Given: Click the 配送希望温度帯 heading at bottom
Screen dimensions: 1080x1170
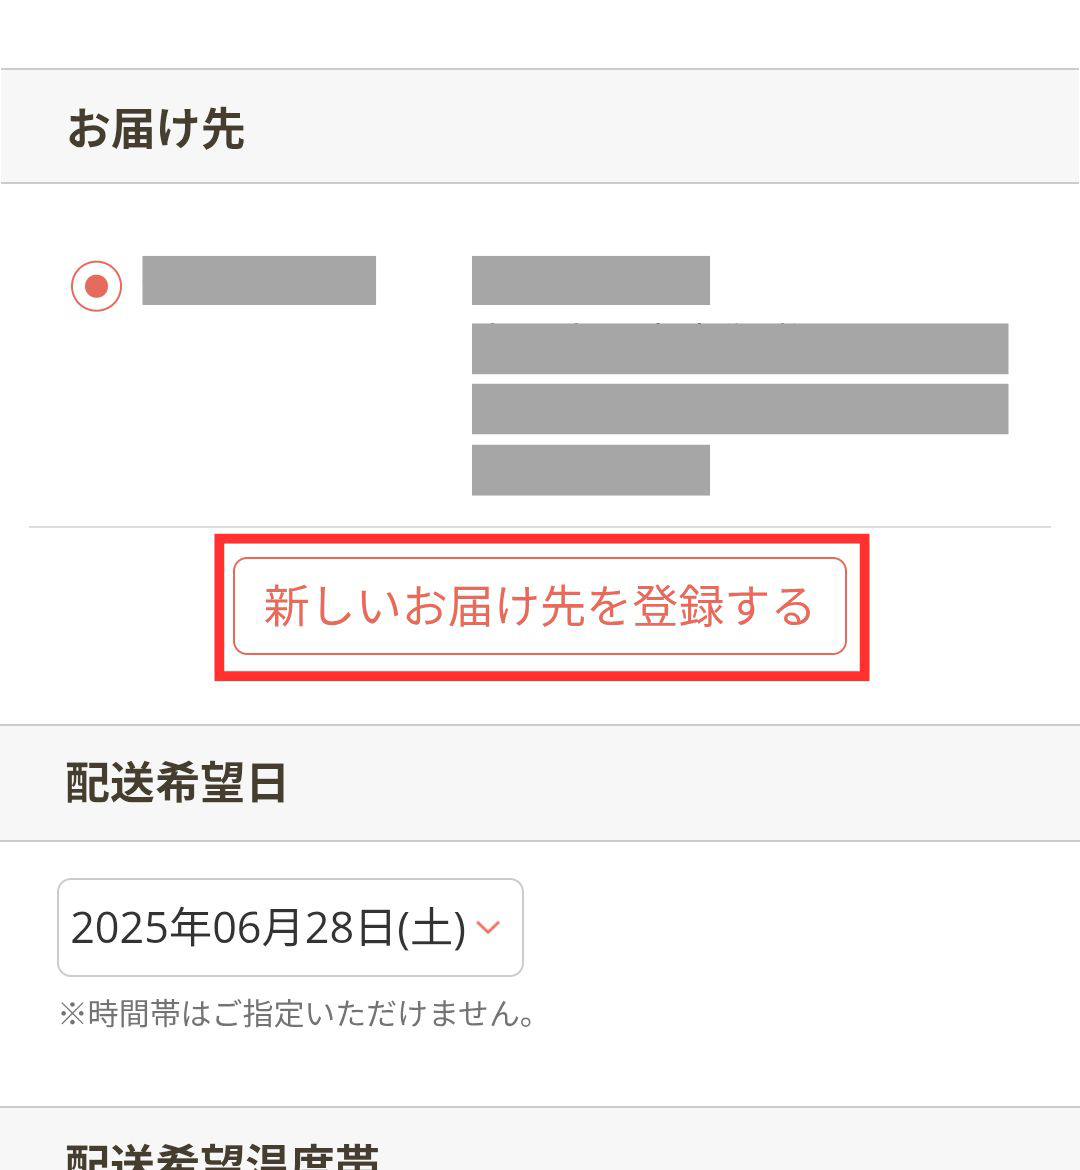Looking at the screenshot, I should point(222,1155).
